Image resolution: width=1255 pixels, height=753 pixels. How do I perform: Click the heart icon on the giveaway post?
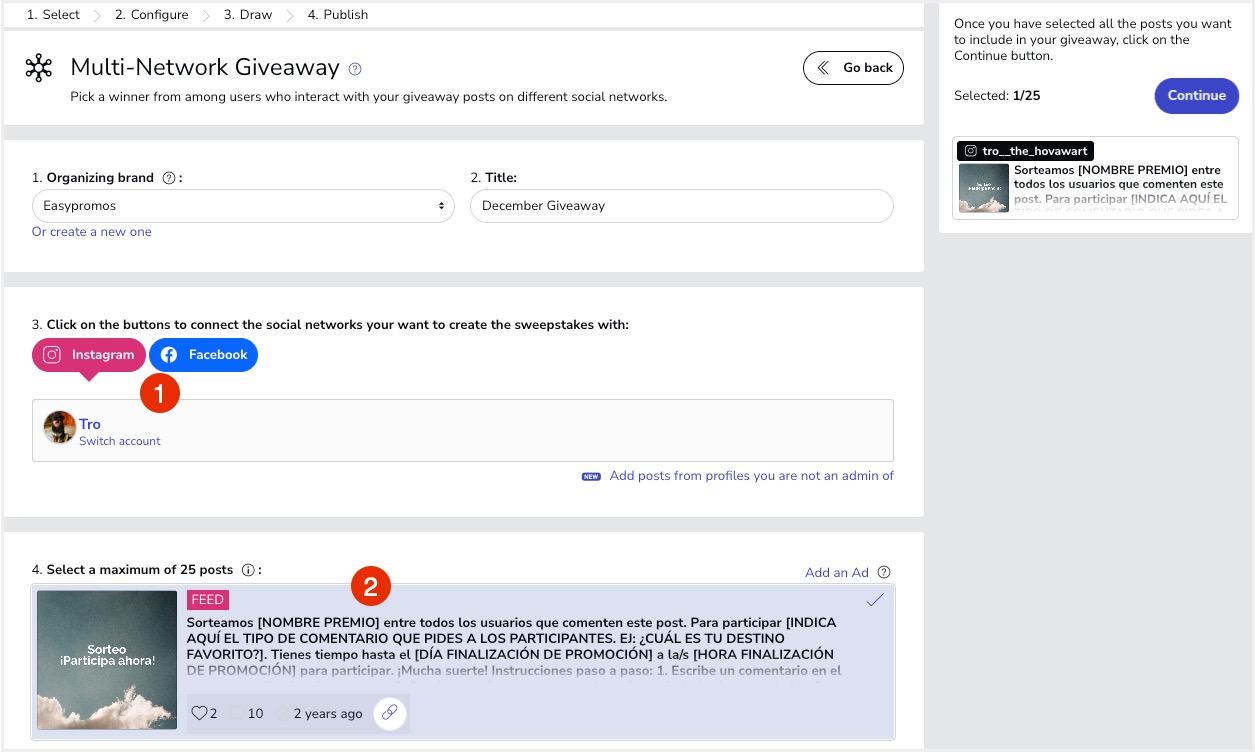click(200, 712)
